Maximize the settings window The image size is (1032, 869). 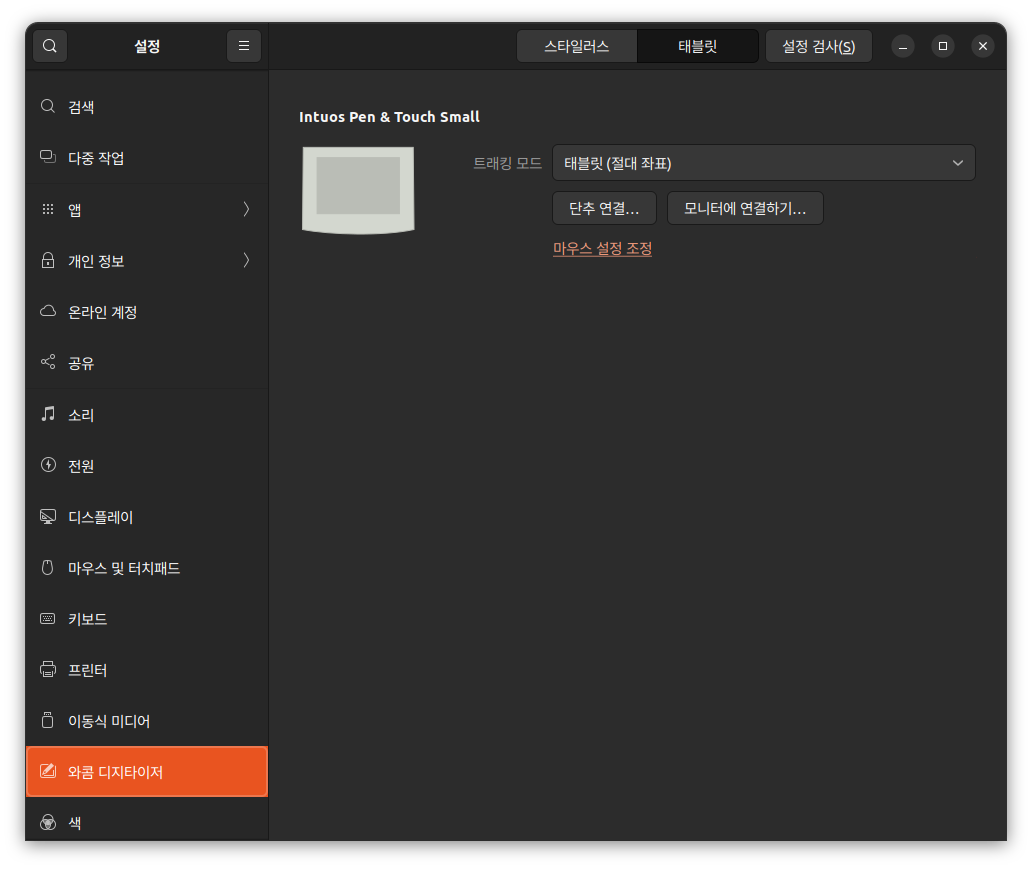[942, 46]
